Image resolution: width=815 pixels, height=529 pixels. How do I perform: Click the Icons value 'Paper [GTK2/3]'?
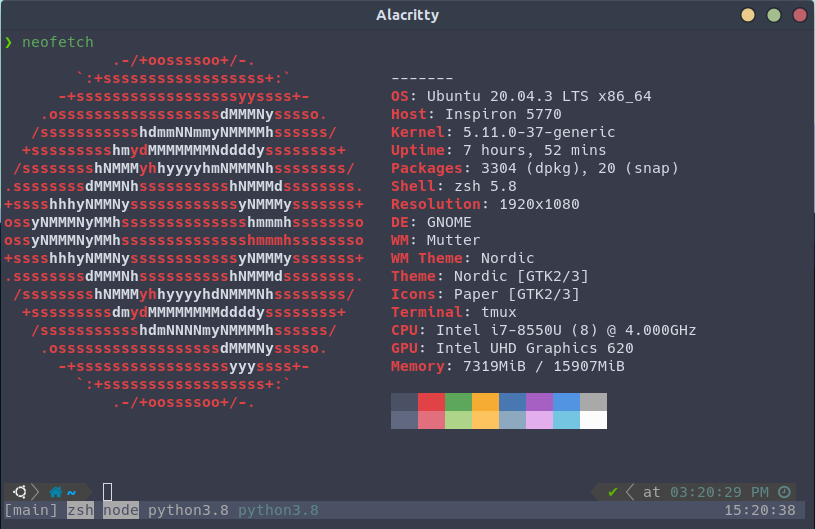click(517, 294)
